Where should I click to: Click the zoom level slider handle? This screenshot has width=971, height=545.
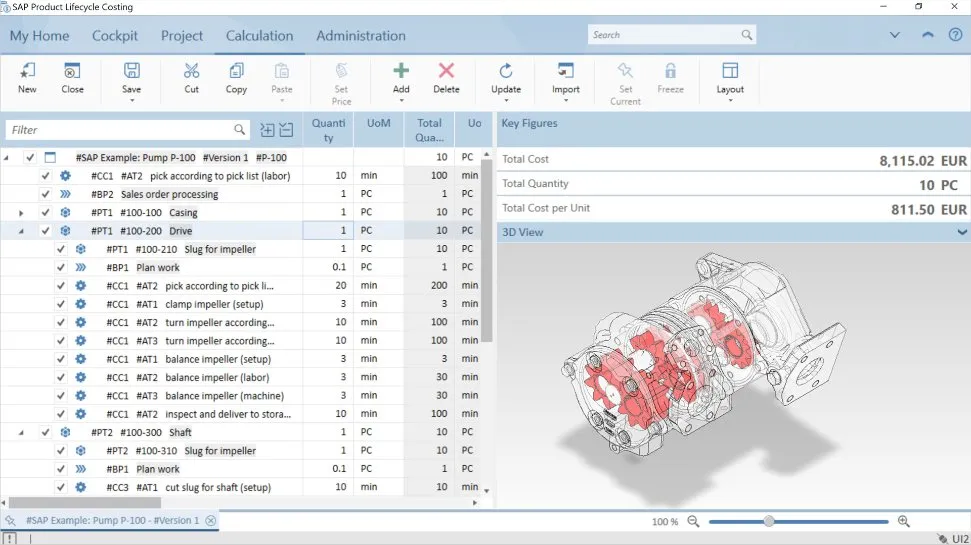[768, 521]
